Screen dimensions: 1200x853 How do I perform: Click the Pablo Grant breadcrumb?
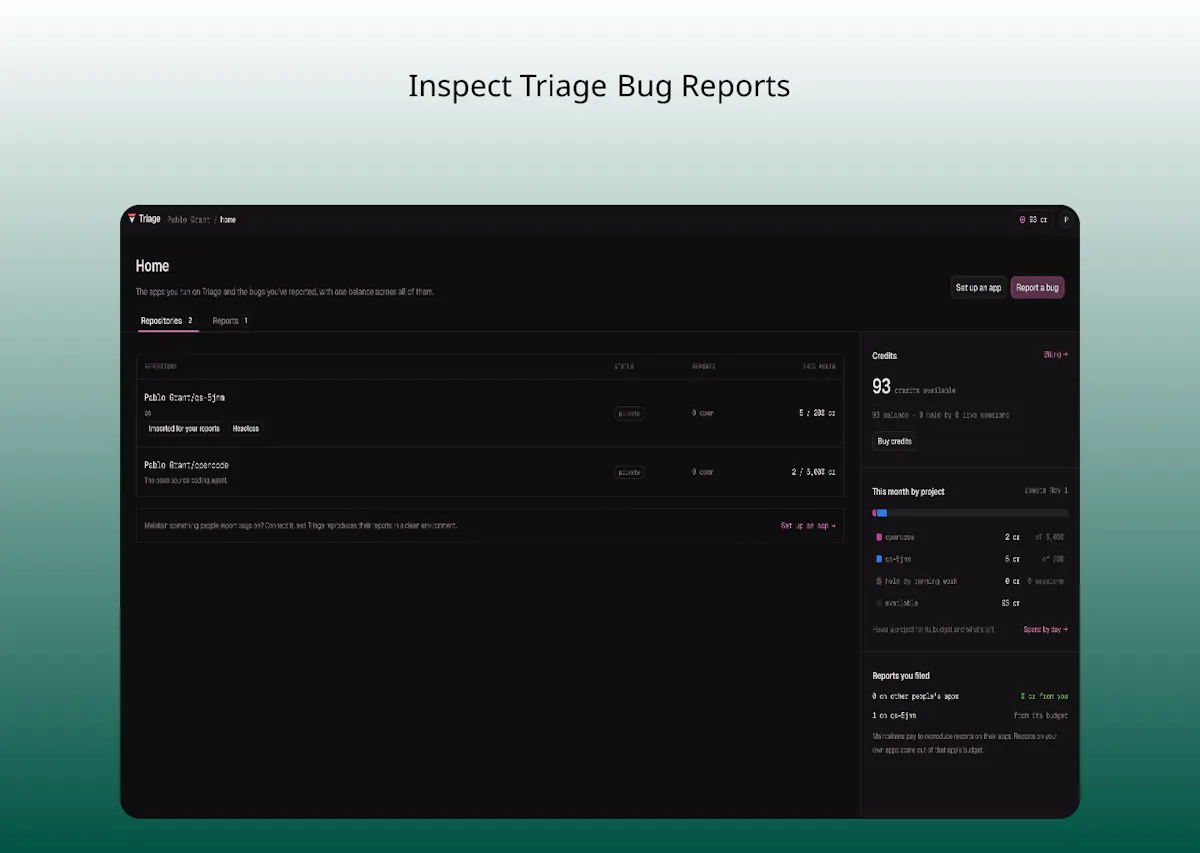(189, 219)
